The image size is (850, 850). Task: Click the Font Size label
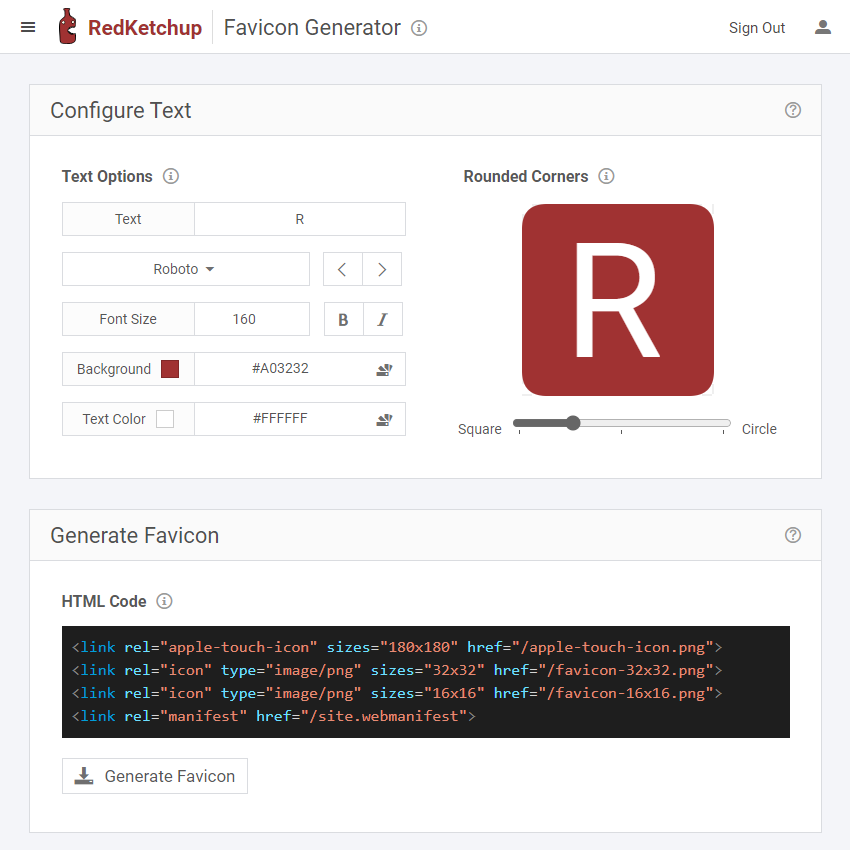(128, 319)
